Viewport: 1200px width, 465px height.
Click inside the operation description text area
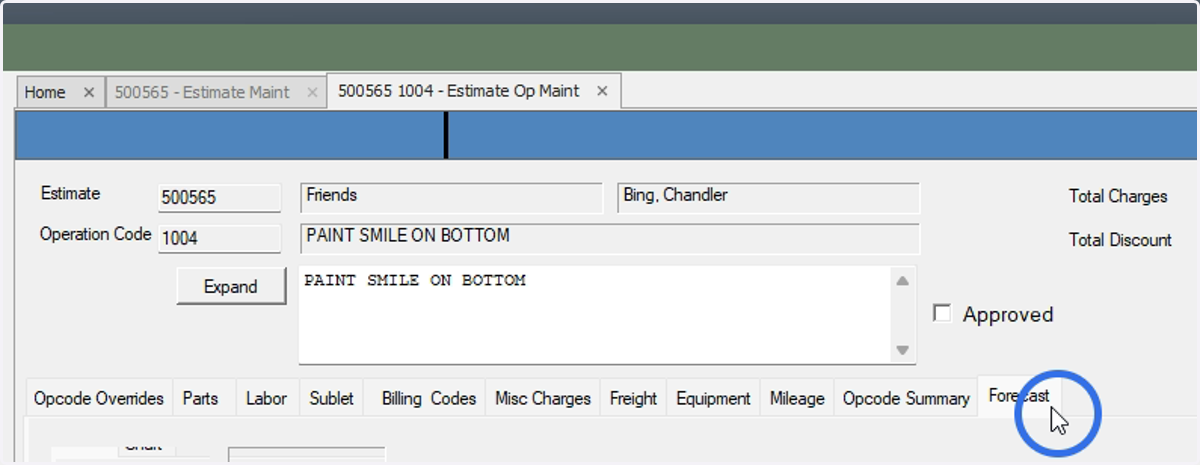[x=594, y=315]
